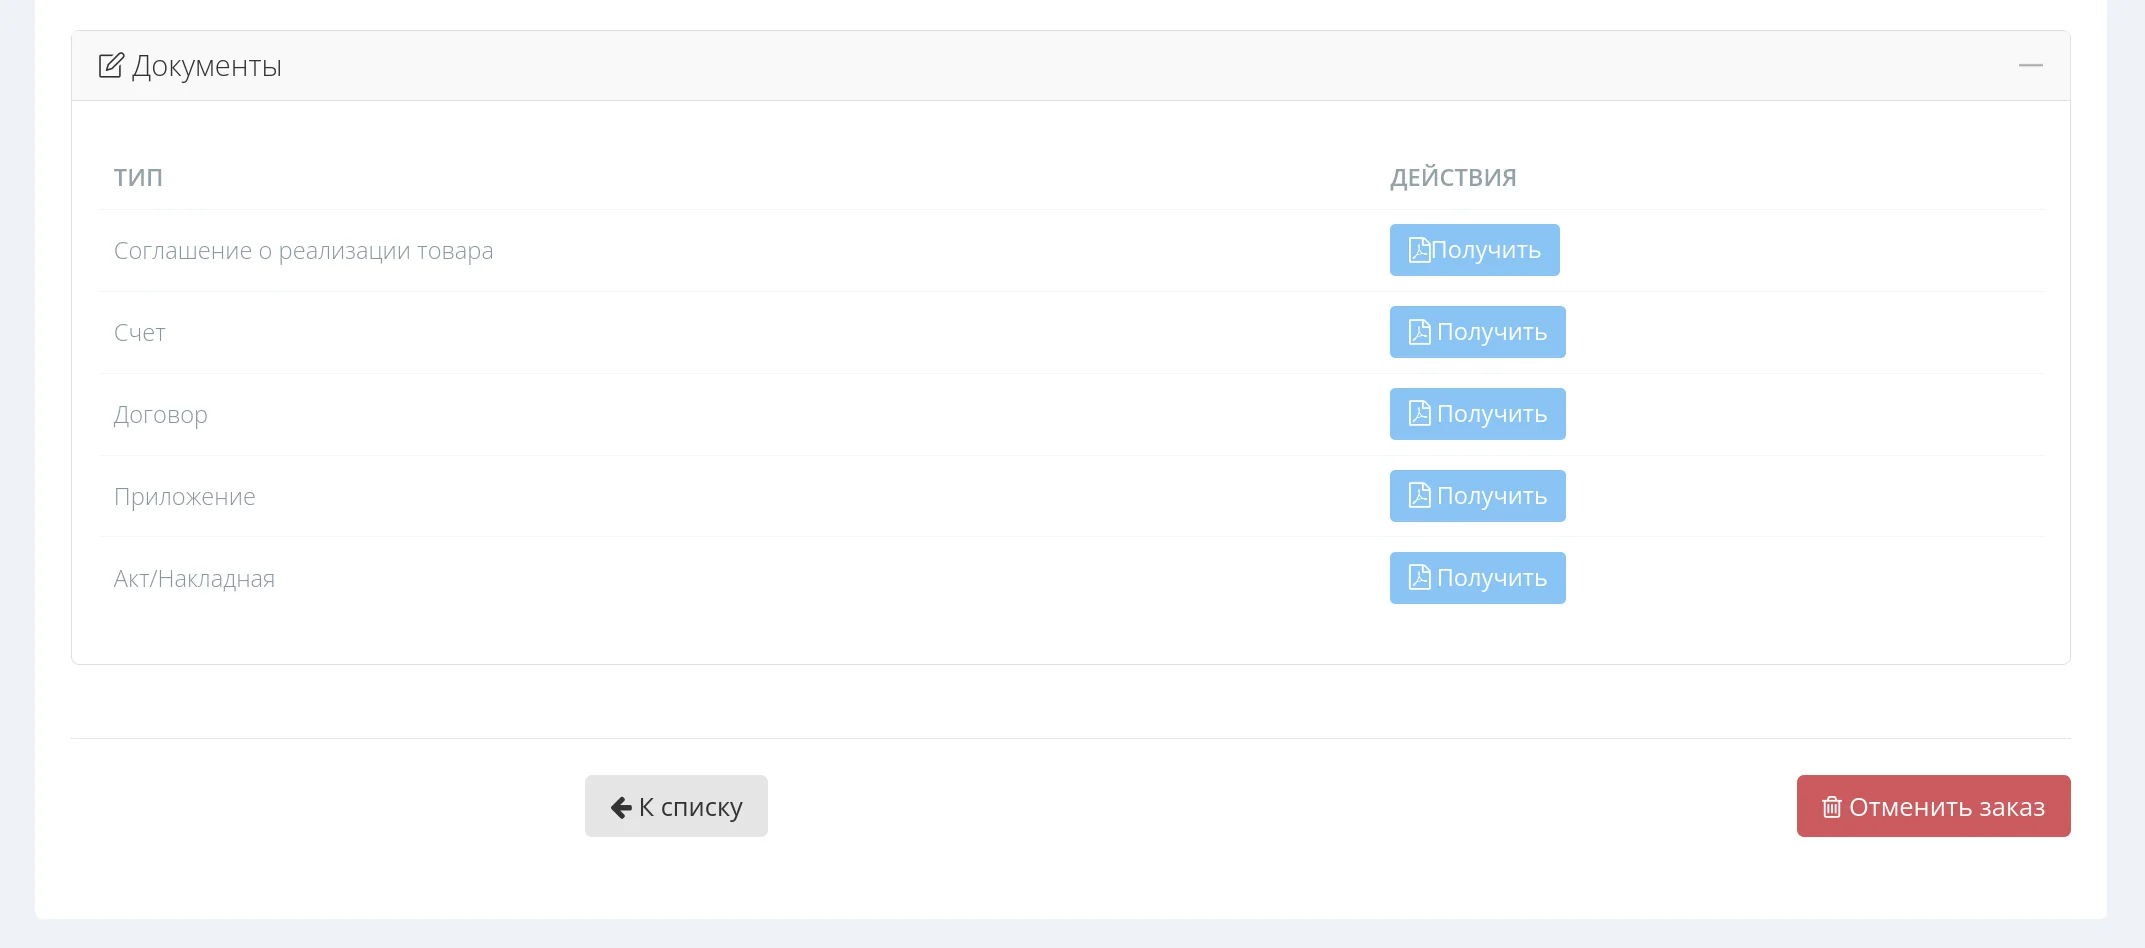2145x948 pixels.
Task: Collapse the Документы panel with minus icon
Action: (x=2030, y=66)
